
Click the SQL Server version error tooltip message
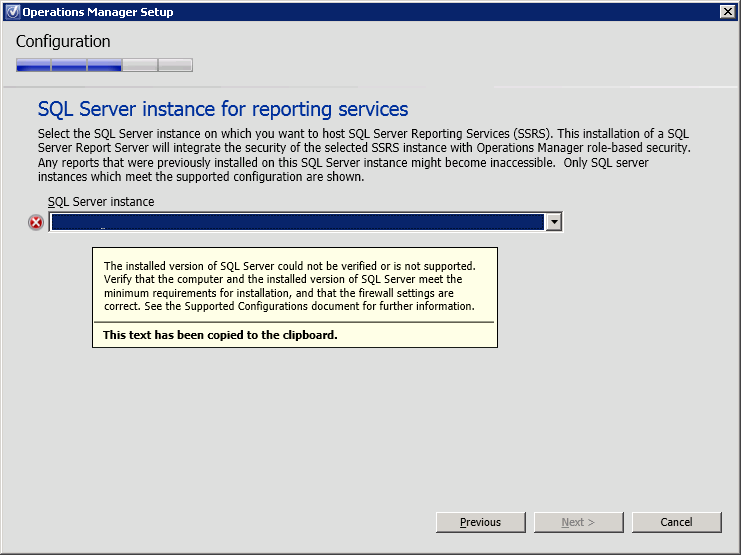(x=290, y=286)
